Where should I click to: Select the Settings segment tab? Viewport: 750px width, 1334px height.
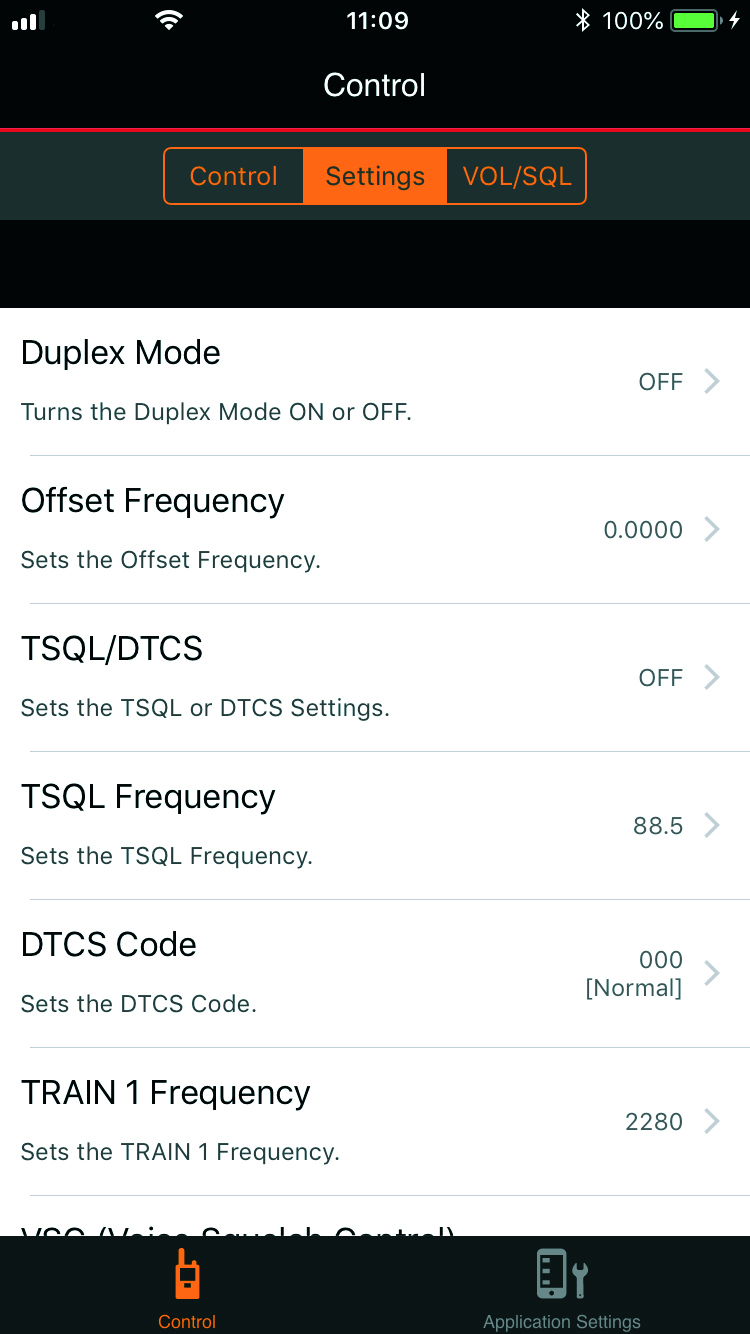375,176
